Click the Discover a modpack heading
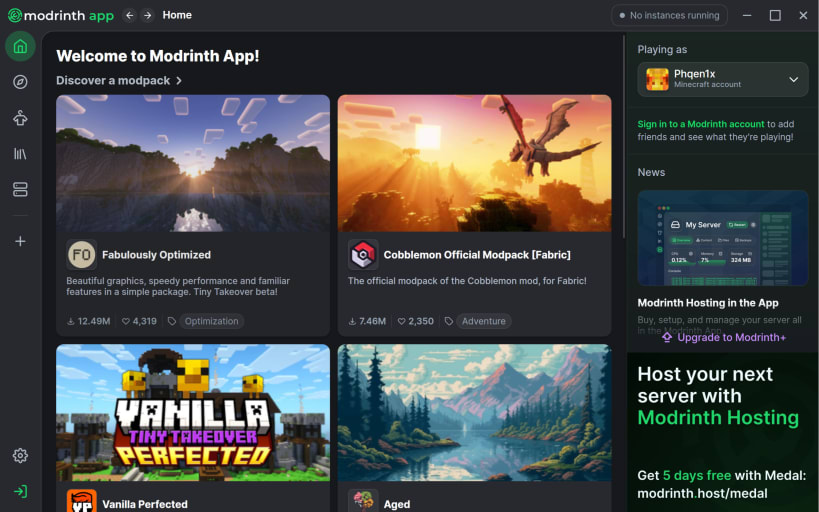The width and height of the screenshot is (819, 512). click(113, 80)
